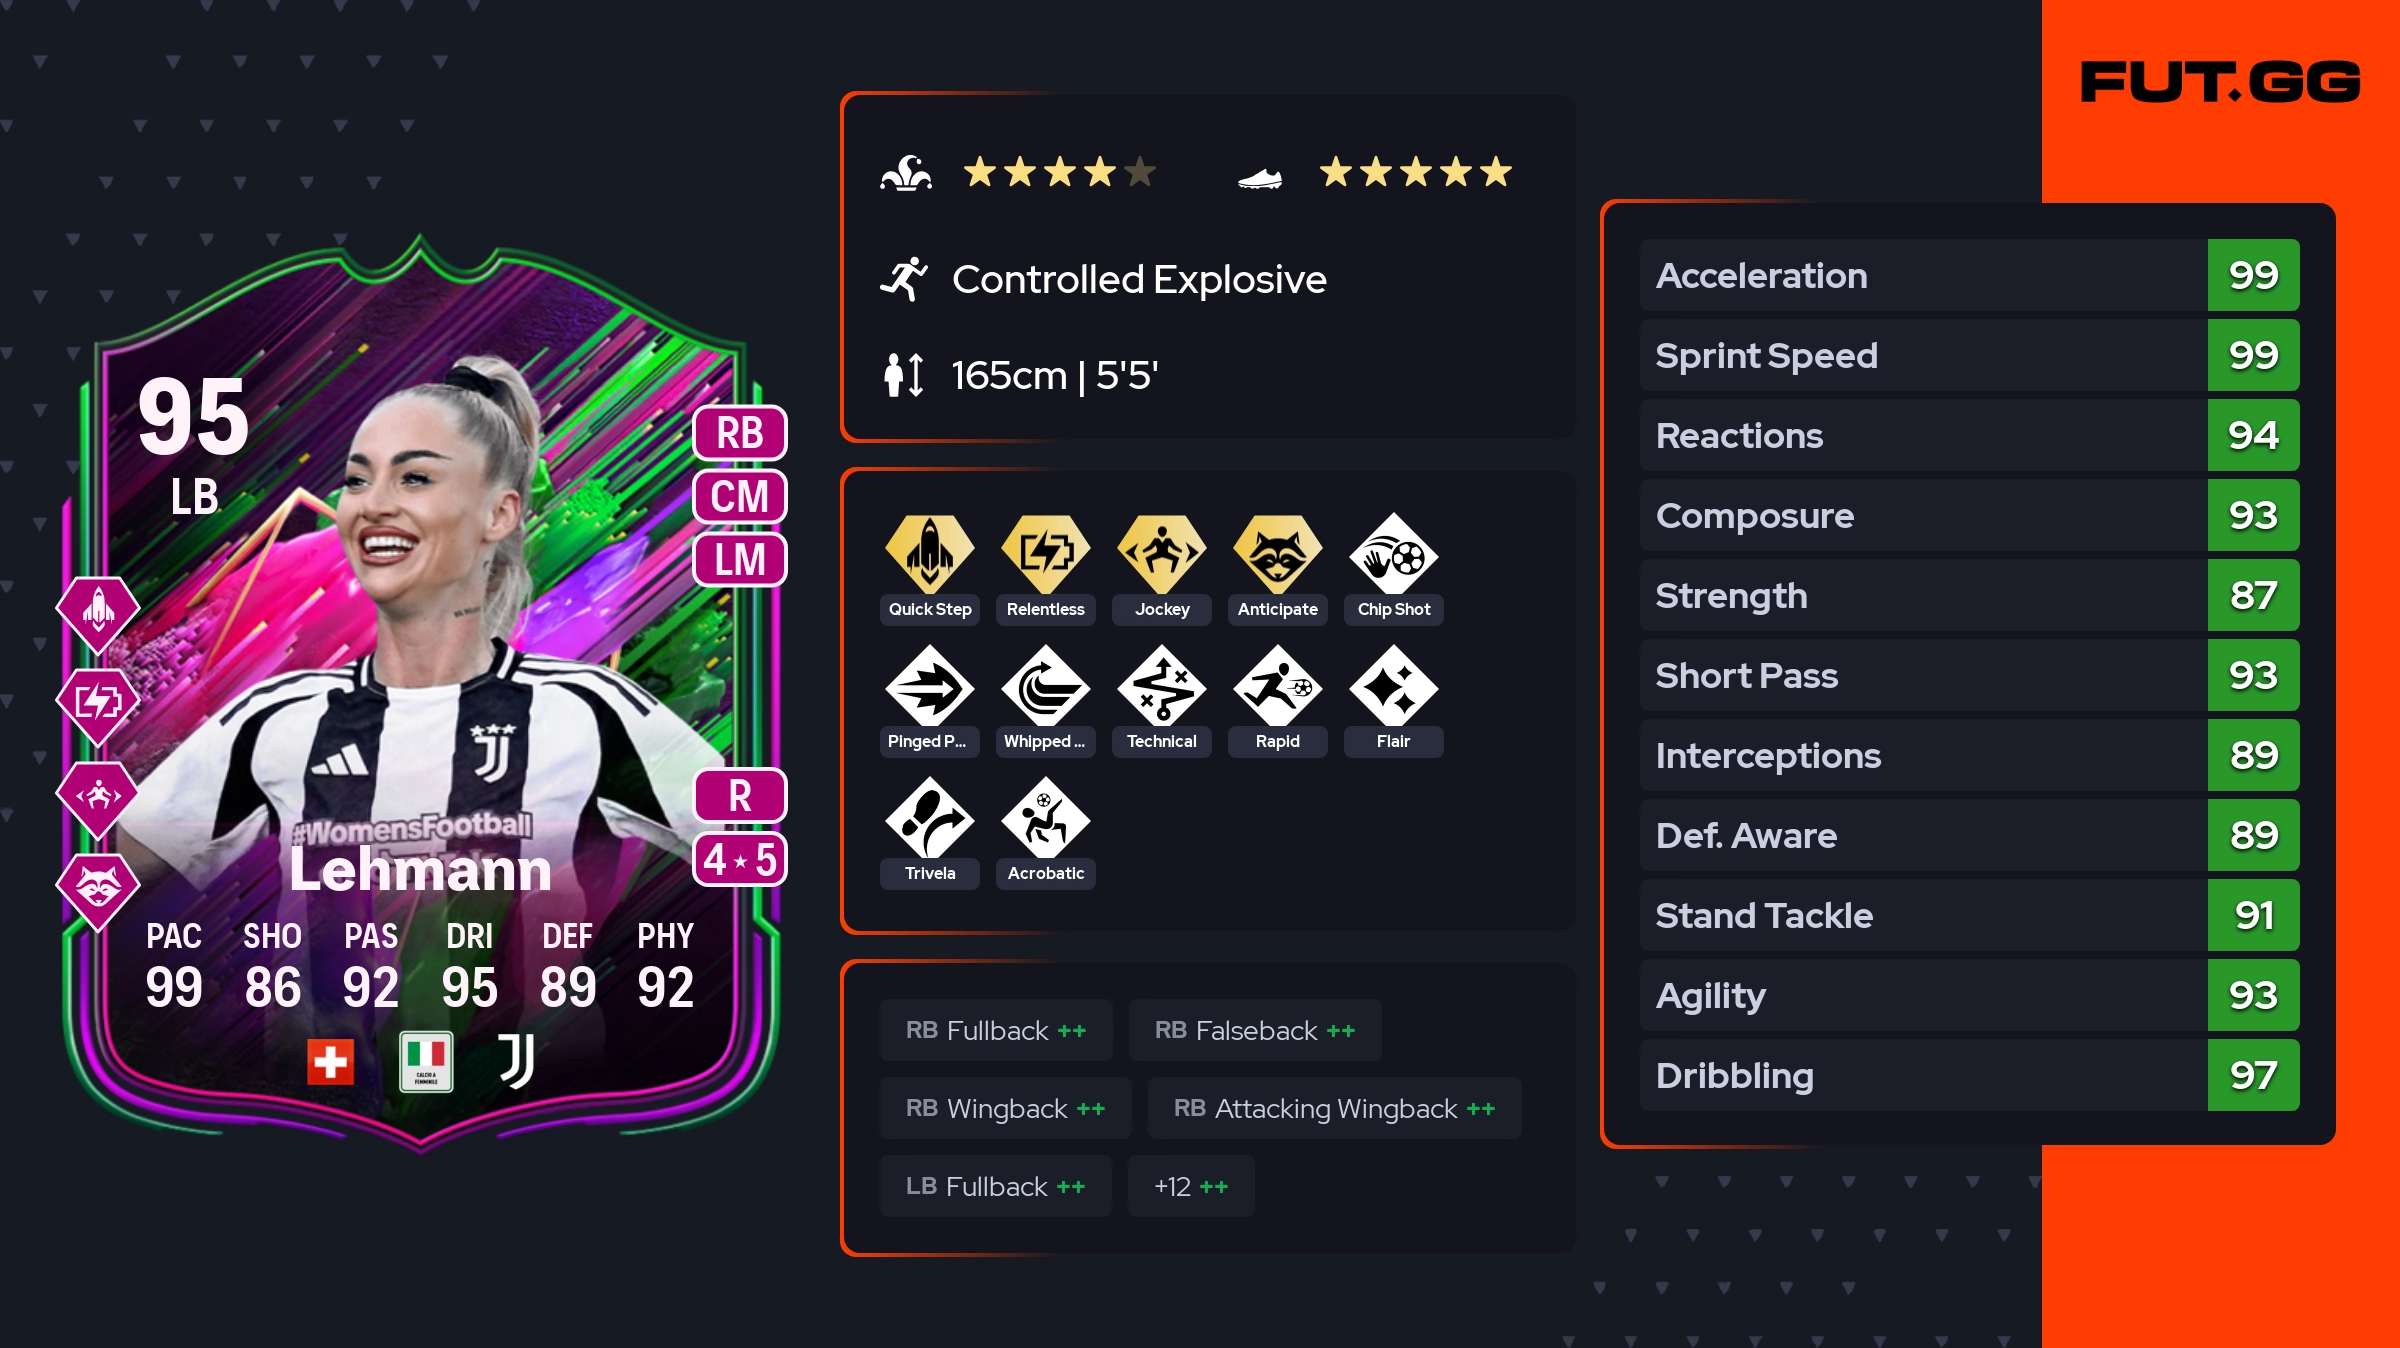2400x1348 pixels.
Task: Click the Acrobatic playstyle icon
Action: click(1046, 818)
